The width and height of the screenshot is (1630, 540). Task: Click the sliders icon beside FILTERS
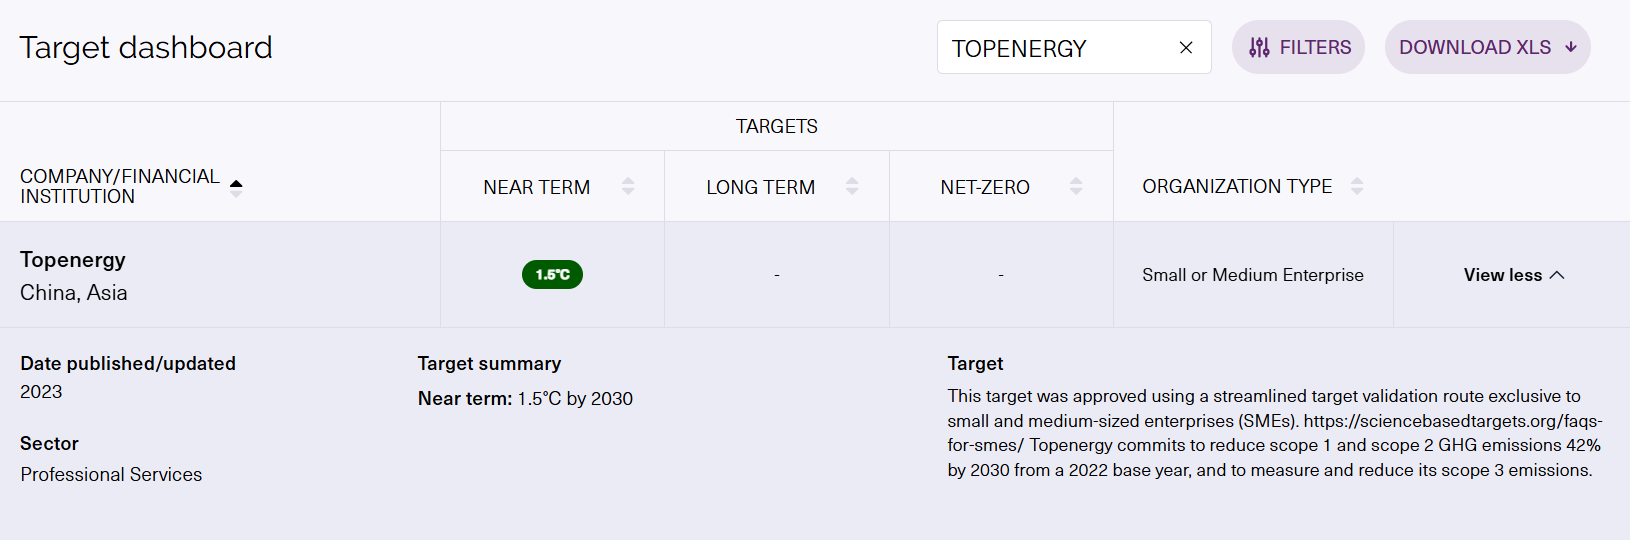1259,48
